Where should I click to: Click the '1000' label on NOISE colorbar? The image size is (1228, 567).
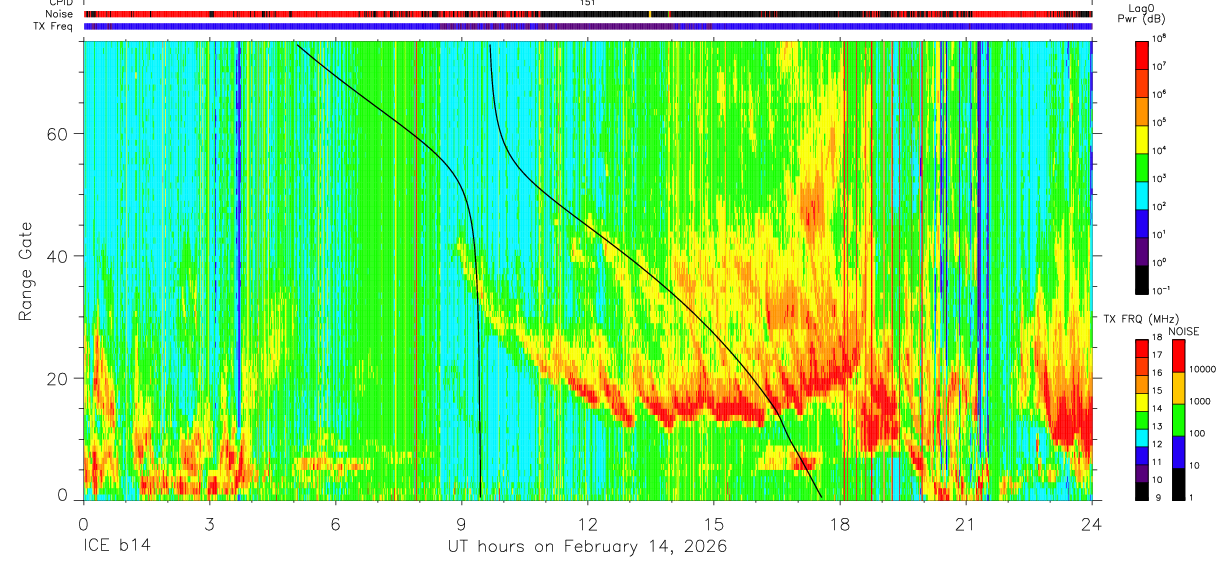1200,401
